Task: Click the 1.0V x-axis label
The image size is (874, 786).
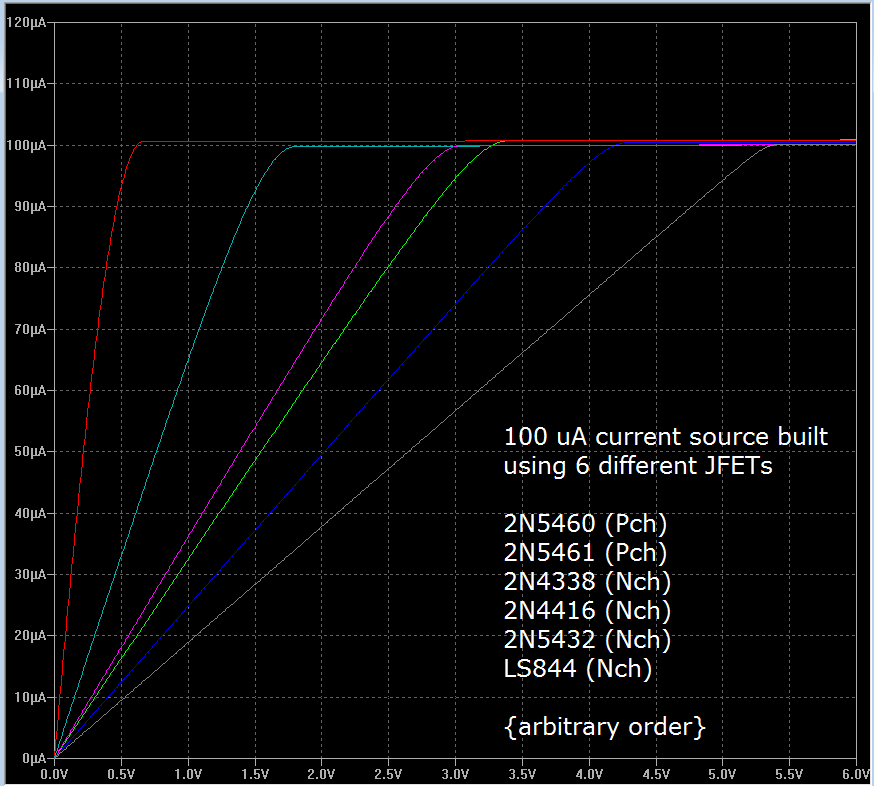Action: (x=188, y=774)
